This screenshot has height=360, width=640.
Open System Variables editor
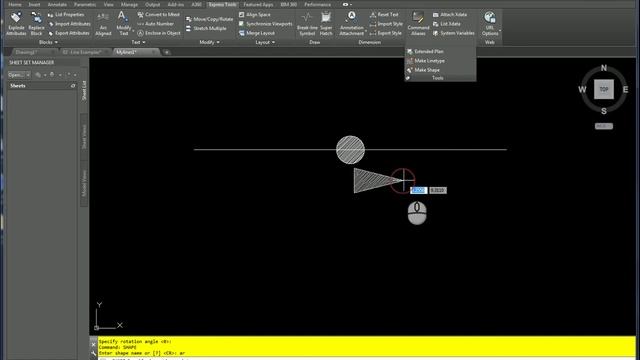tap(453, 33)
